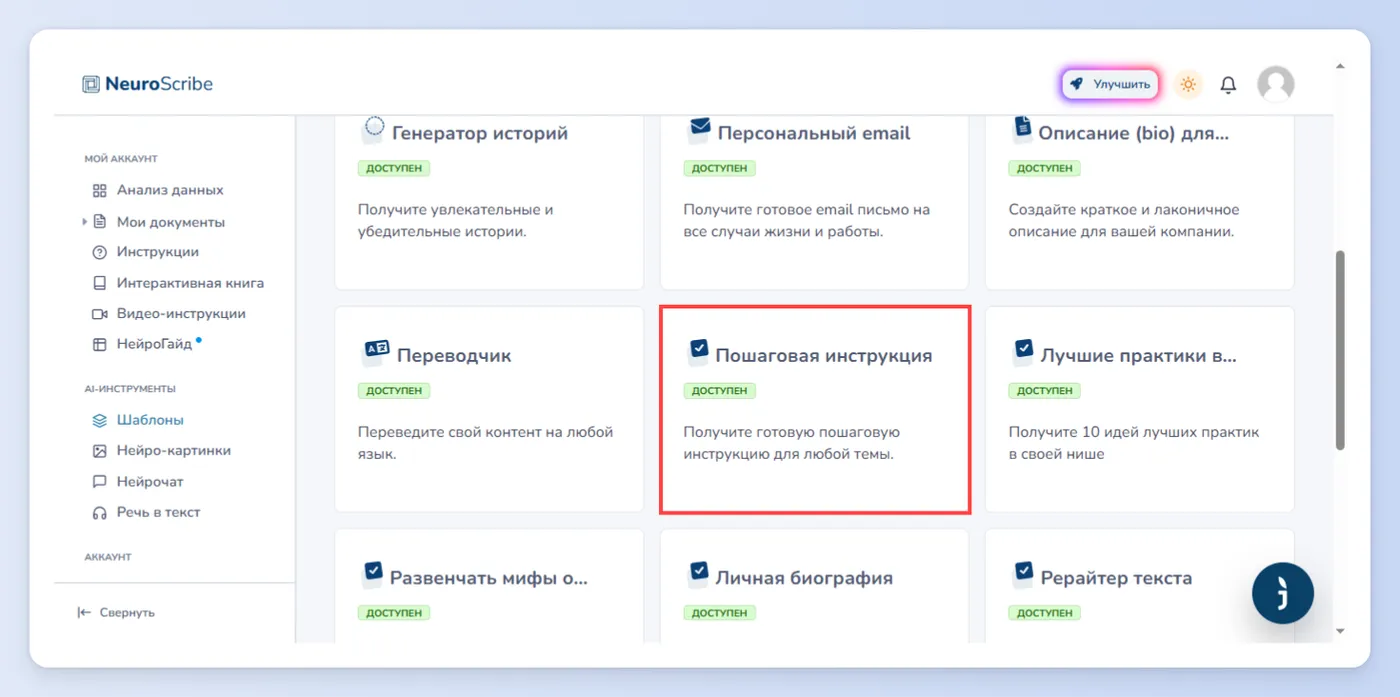Toggle the sun theme icon

(1188, 85)
